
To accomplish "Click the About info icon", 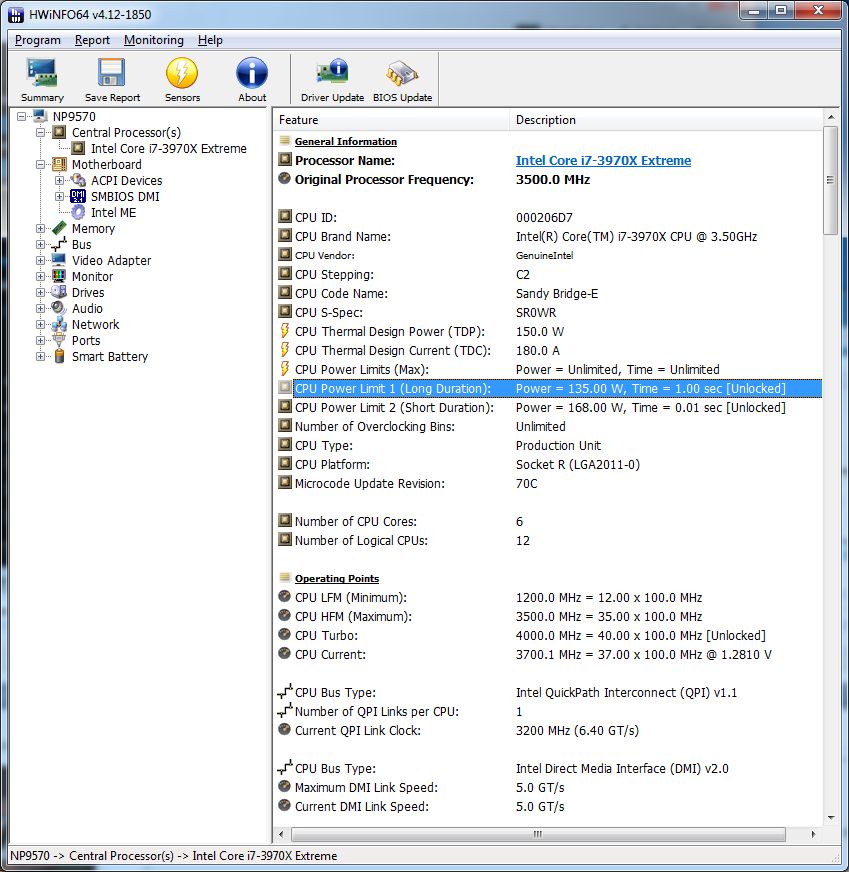I will point(252,73).
